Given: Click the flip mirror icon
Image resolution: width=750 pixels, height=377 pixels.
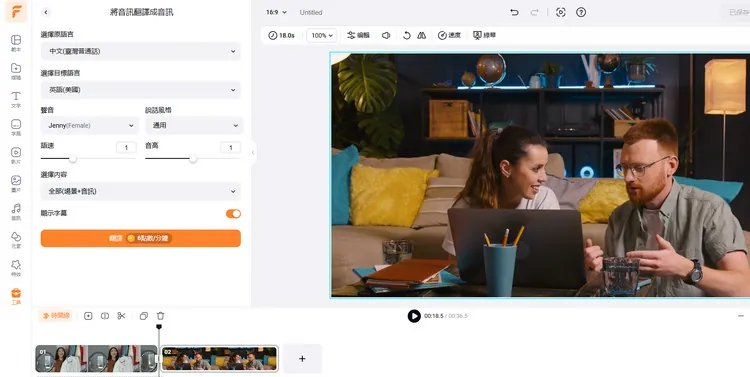Looking at the screenshot, I should [x=421, y=35].
